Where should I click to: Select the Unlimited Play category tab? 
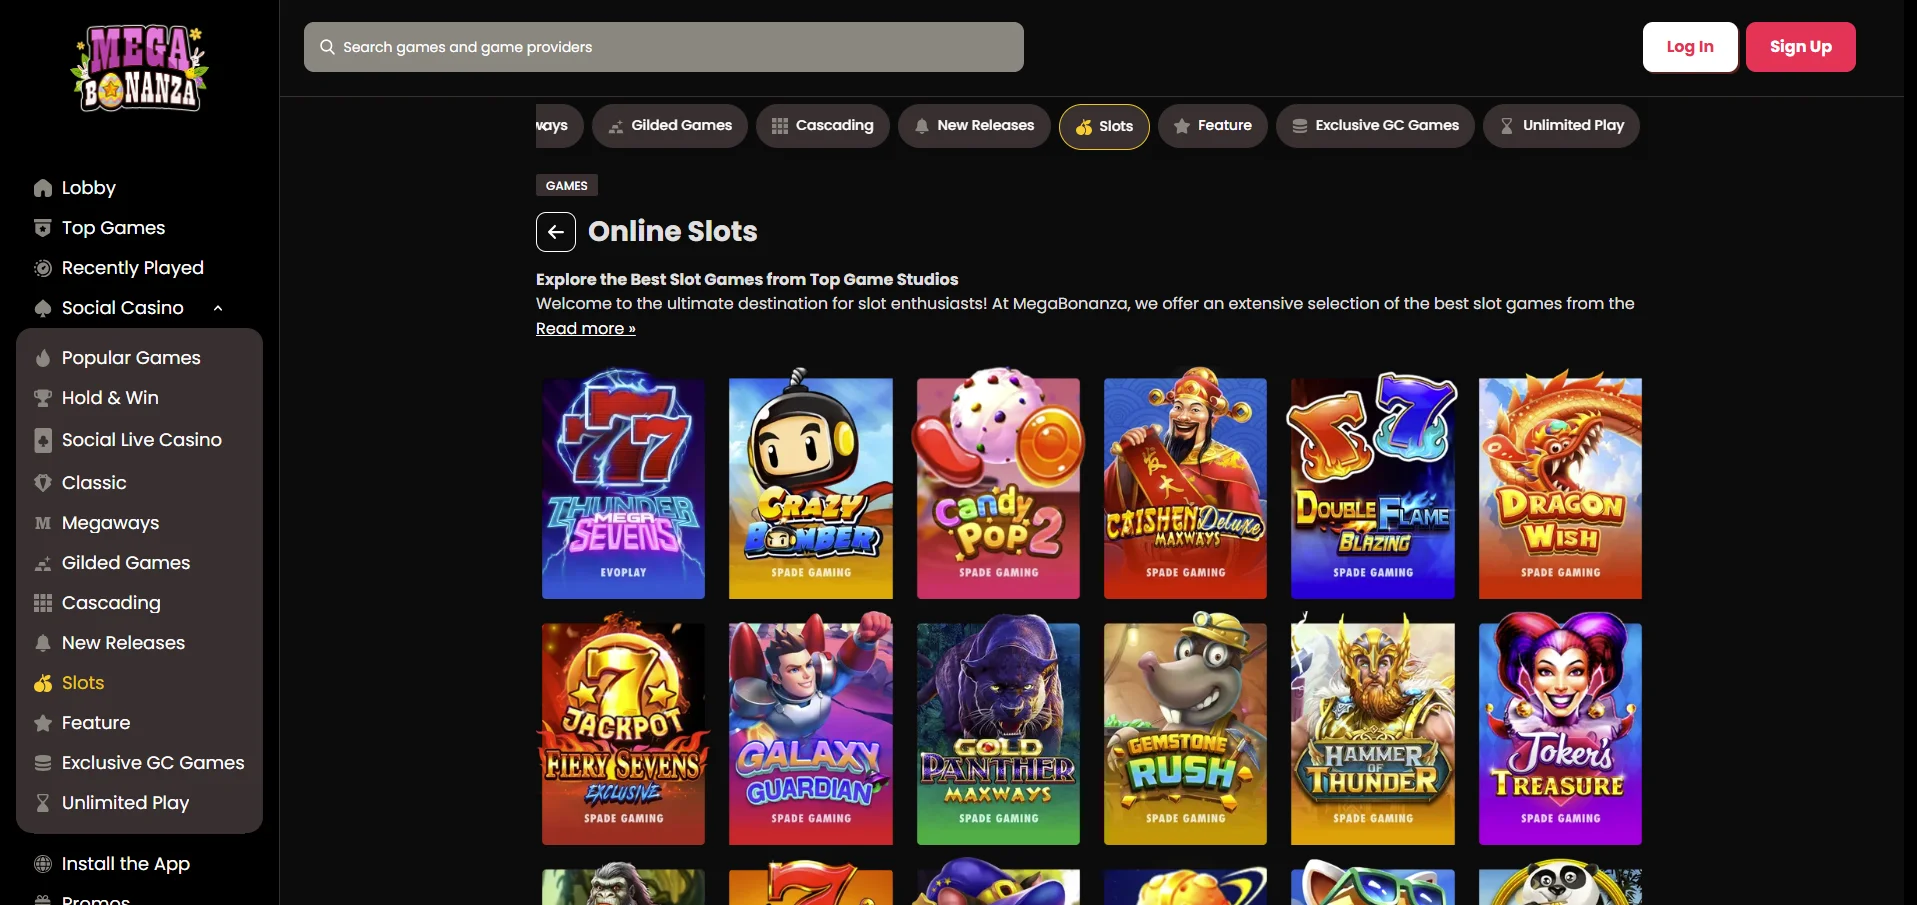point(1561,126)
